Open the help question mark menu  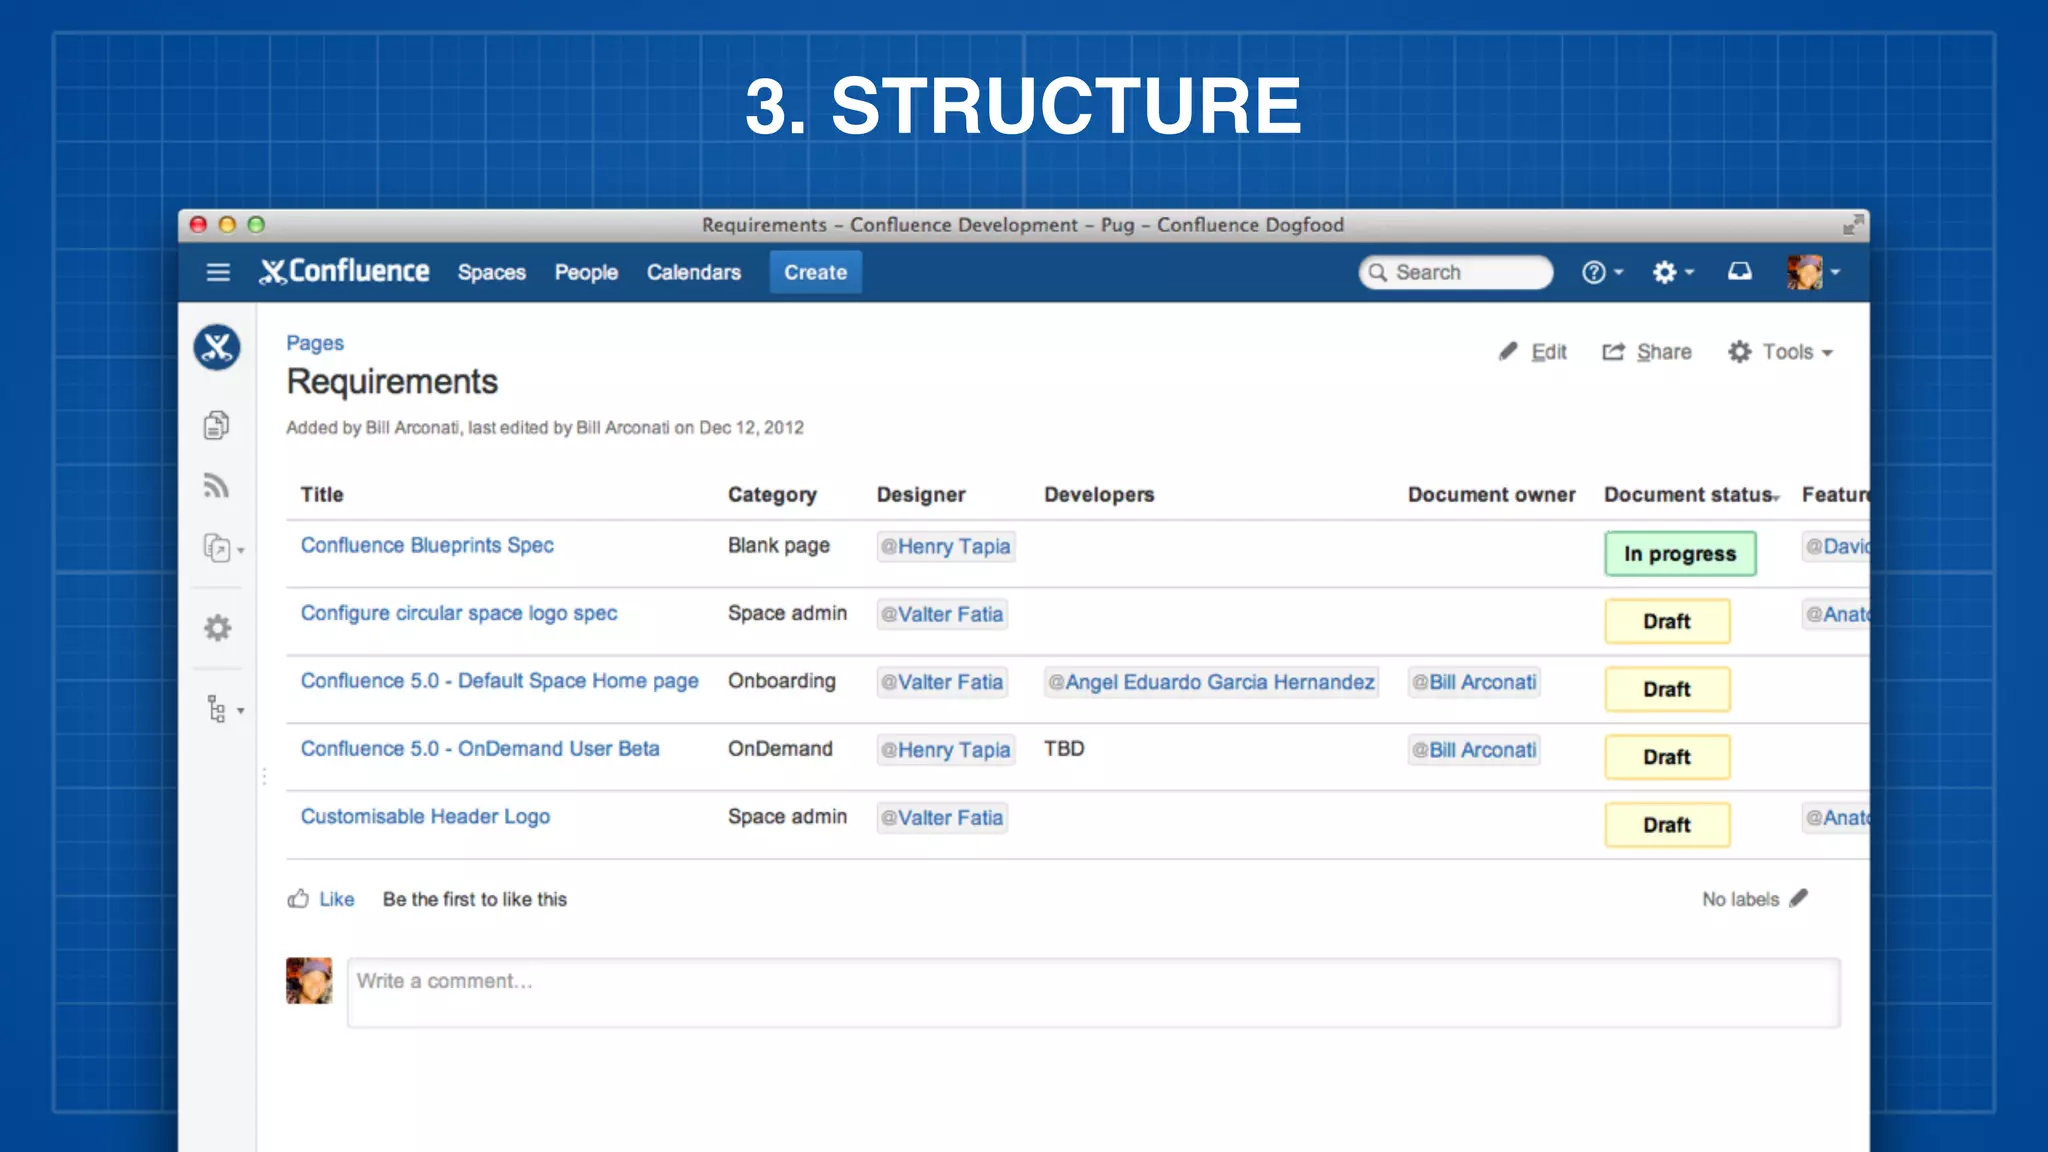(1602, 272)
